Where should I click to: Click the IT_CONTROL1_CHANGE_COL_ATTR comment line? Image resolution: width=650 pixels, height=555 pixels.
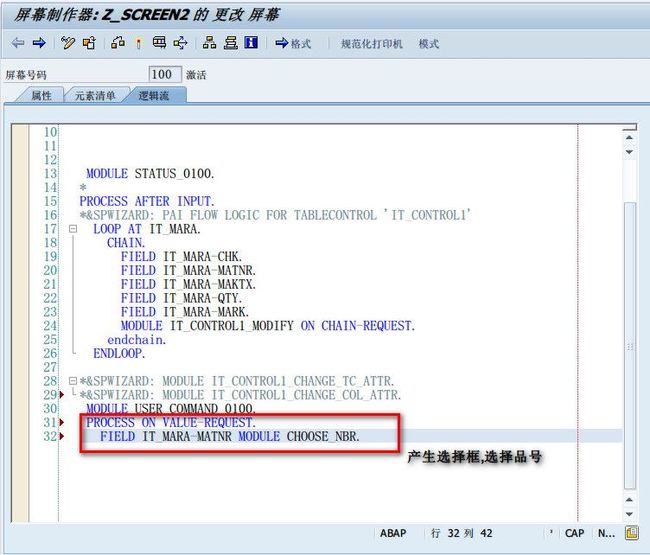coord(240,395)
